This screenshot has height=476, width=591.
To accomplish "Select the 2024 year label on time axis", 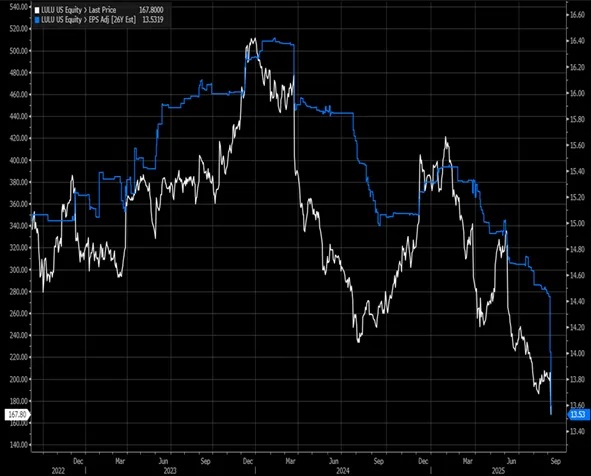I will [x=343, y=471].
